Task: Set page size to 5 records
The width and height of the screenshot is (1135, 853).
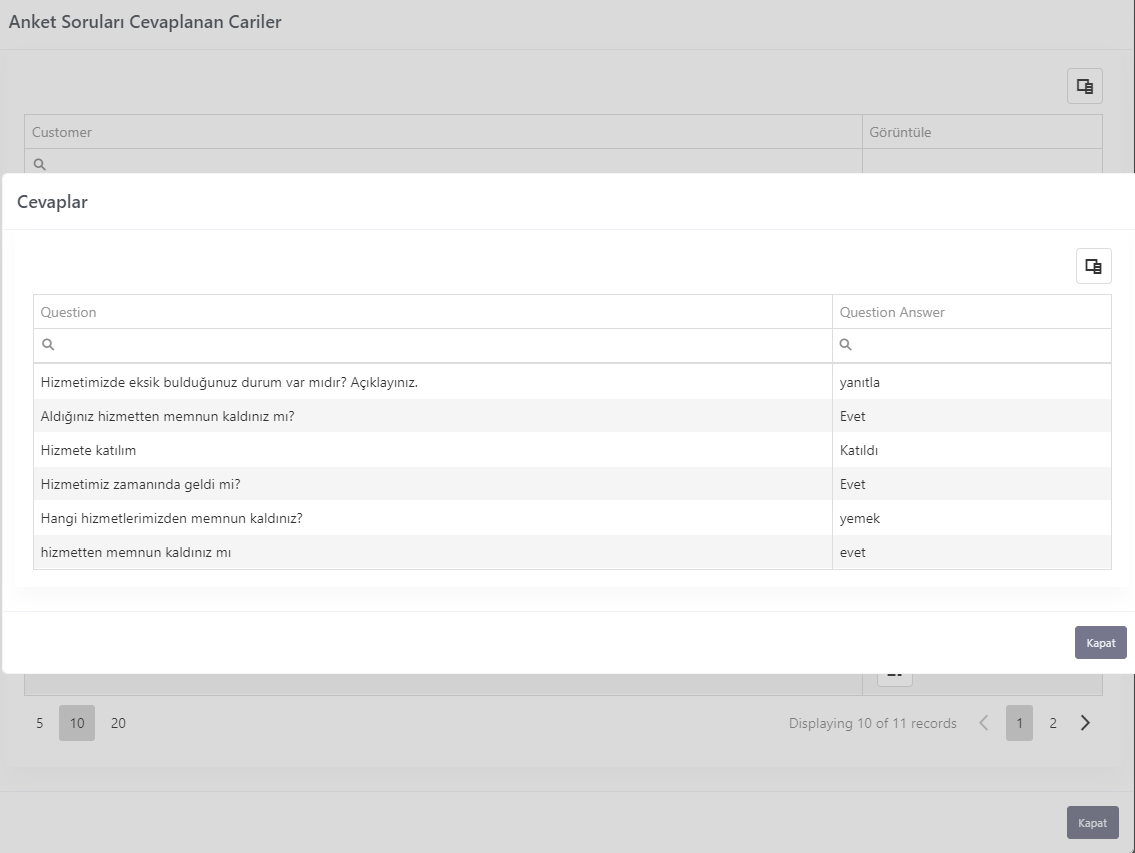Action: point(40,723)
